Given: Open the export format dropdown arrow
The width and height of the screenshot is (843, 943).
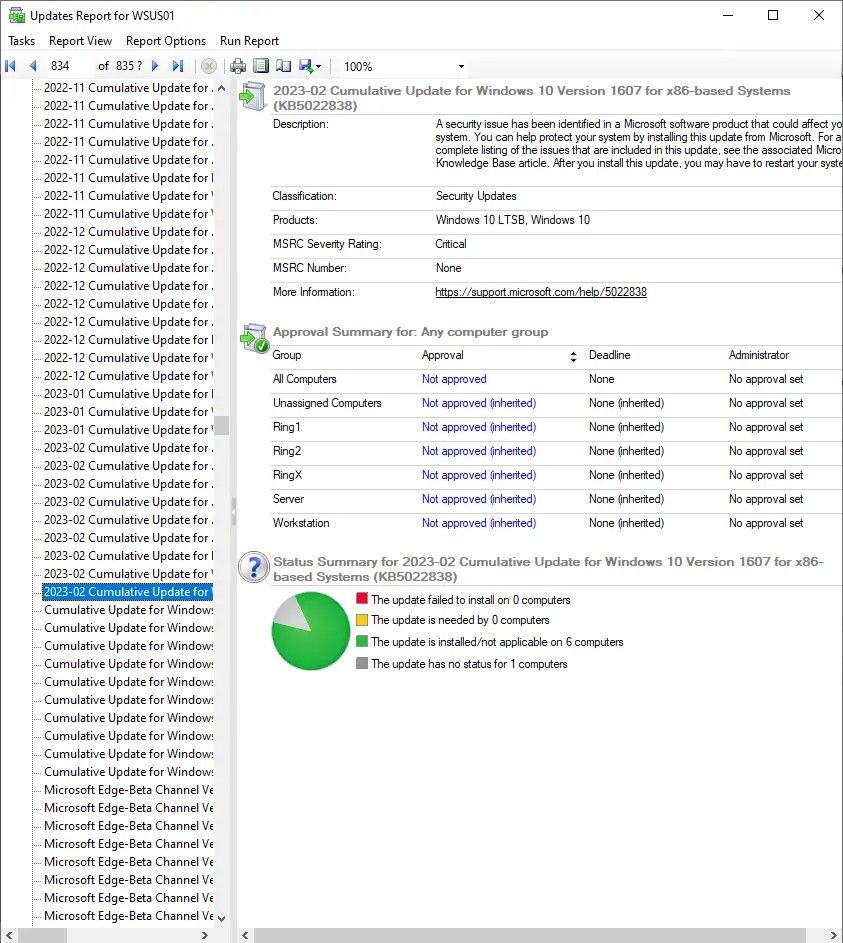Looking at the screenshot, I should tap(318, 67).
